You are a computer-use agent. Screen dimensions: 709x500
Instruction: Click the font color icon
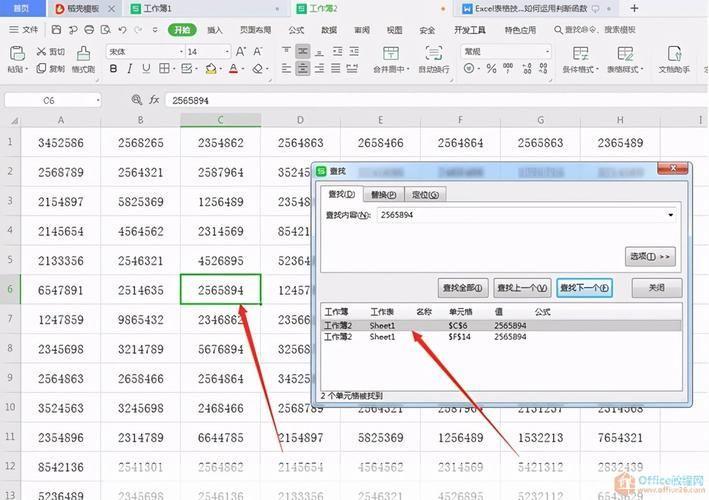(x=233, y=69)
